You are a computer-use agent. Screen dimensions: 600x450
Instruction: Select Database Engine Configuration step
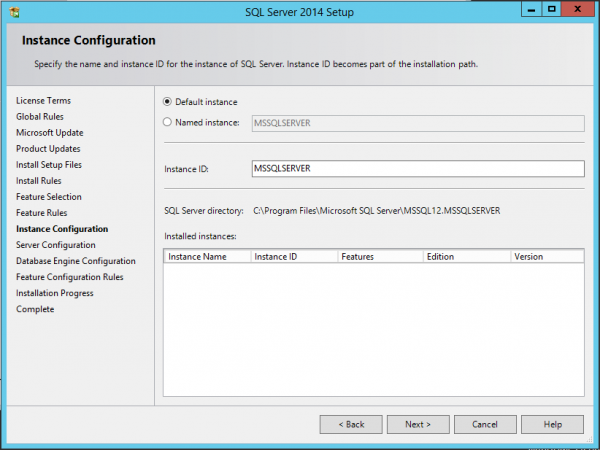[76, 261]
